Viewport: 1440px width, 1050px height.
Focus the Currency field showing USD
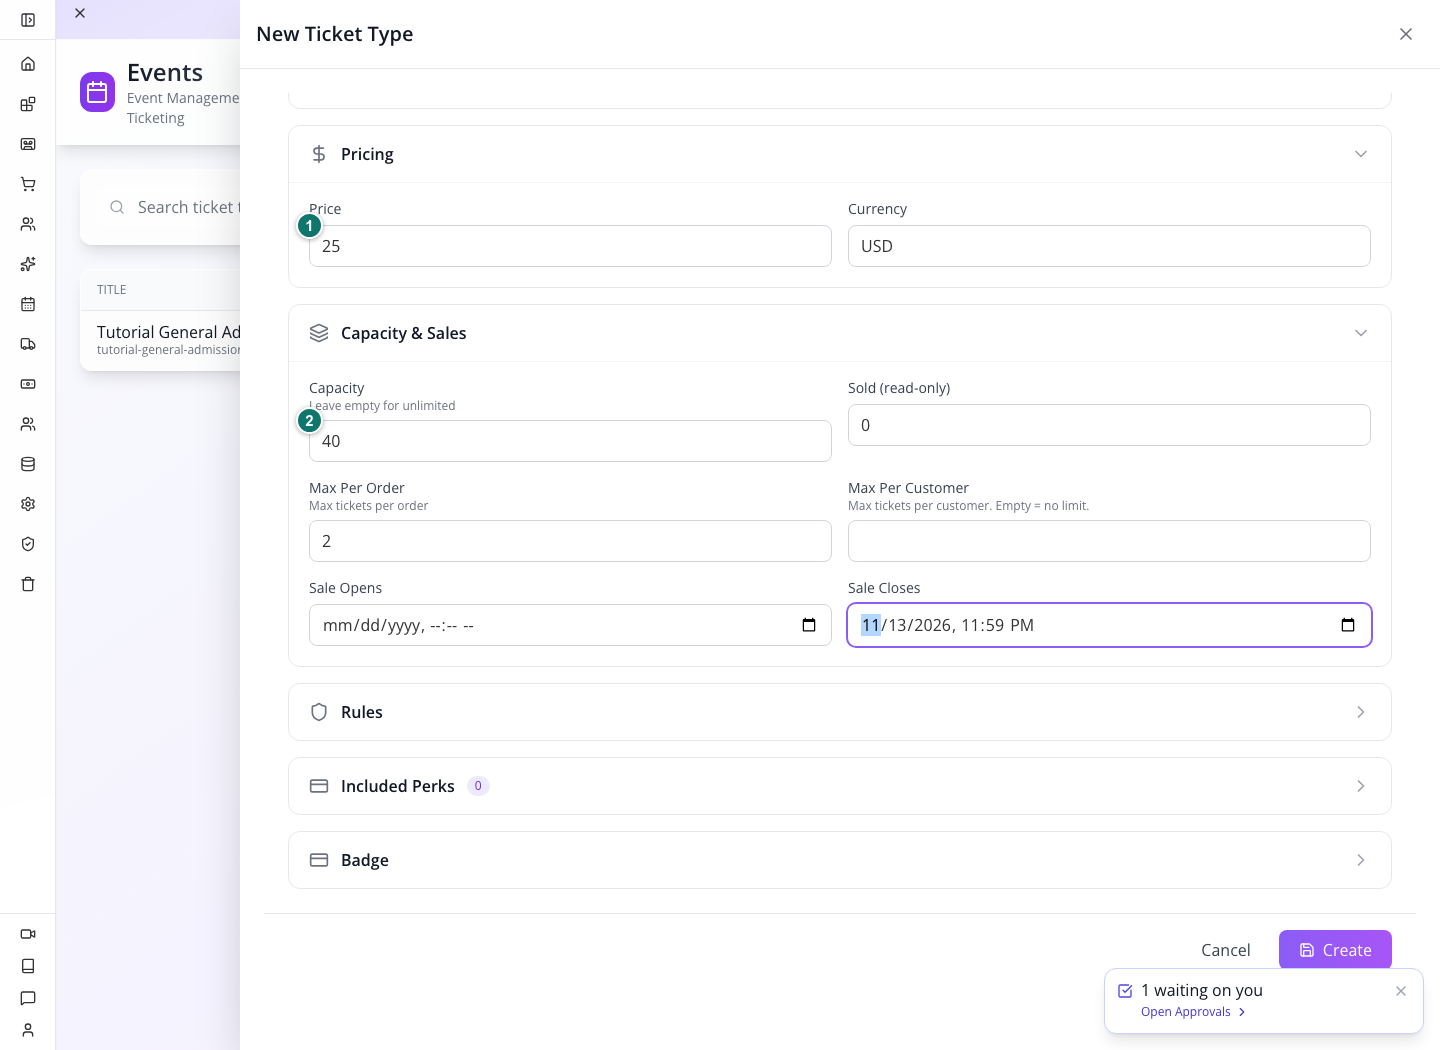pos(1109,246)
